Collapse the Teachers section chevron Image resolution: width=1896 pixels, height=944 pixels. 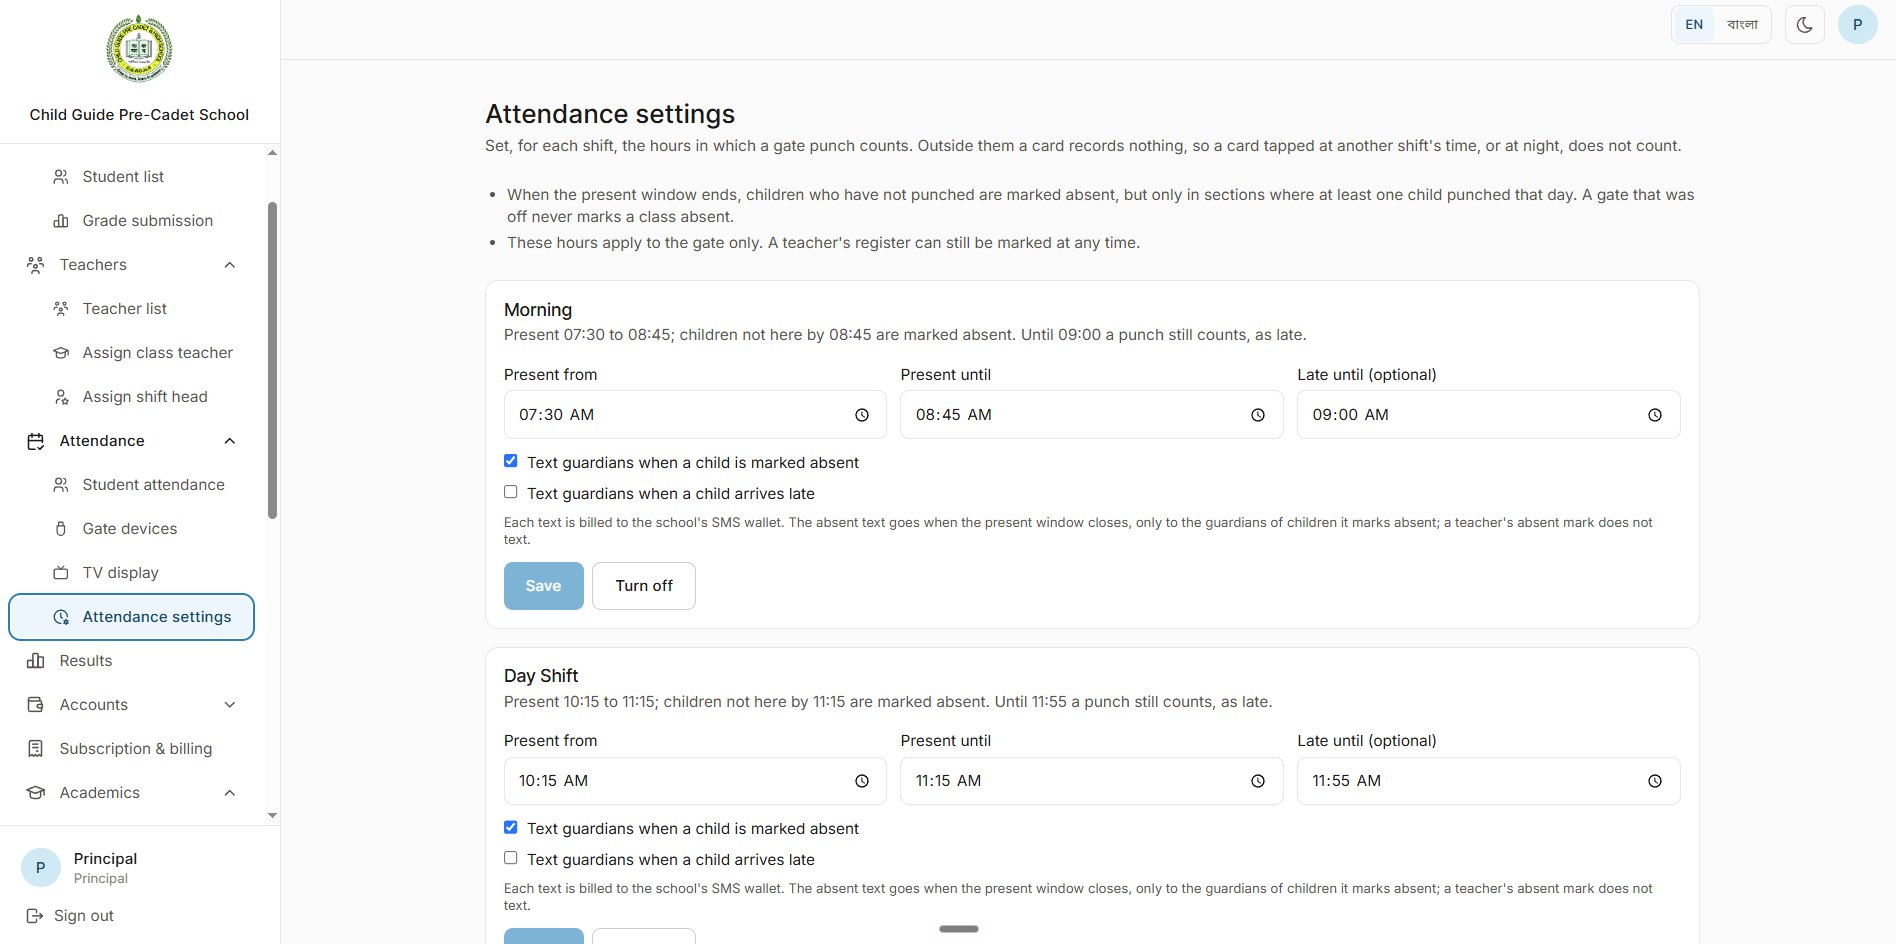[229, 265]
